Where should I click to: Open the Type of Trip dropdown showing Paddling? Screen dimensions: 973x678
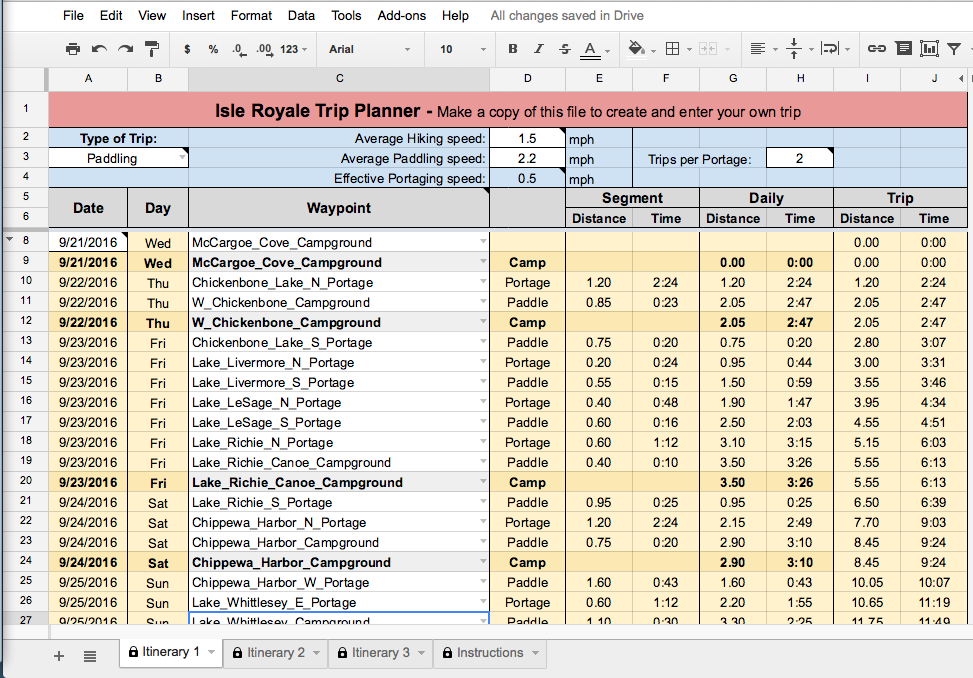[181, 158]
